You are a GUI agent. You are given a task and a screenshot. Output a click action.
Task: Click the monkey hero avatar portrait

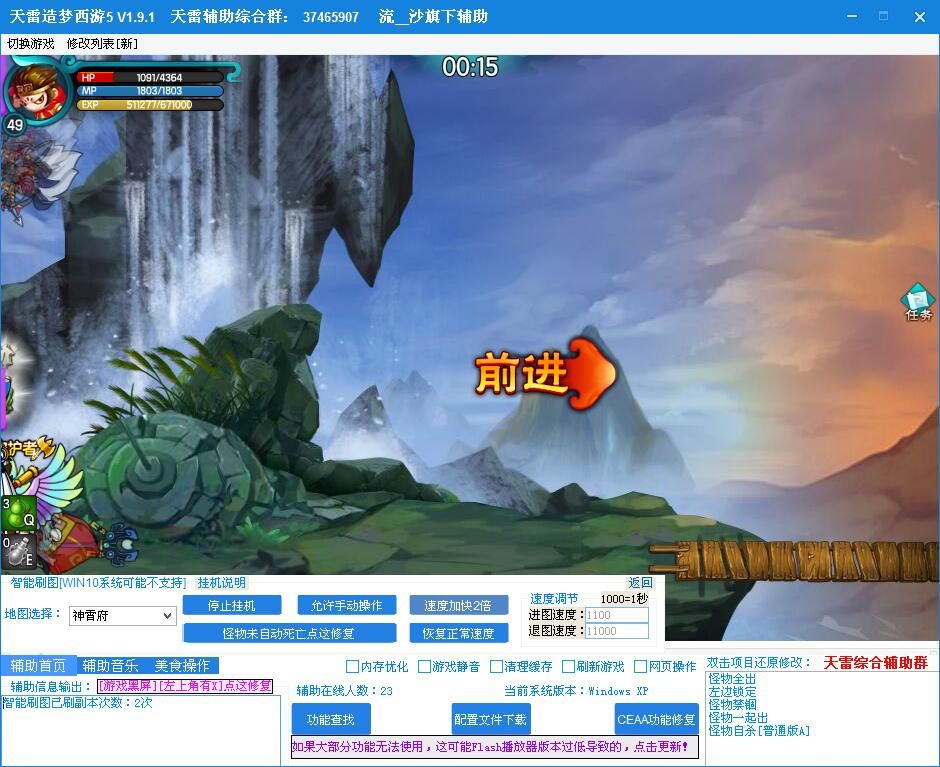coord(37,92)
